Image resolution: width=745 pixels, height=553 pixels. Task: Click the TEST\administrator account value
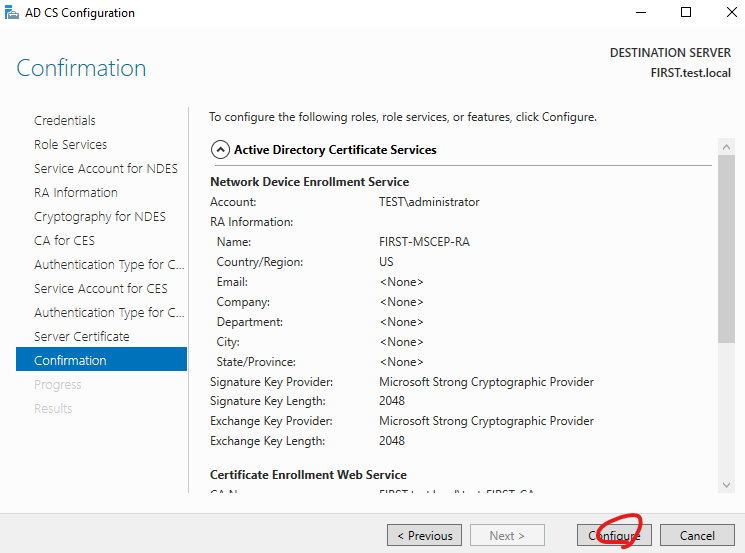(x=429, y=202)
